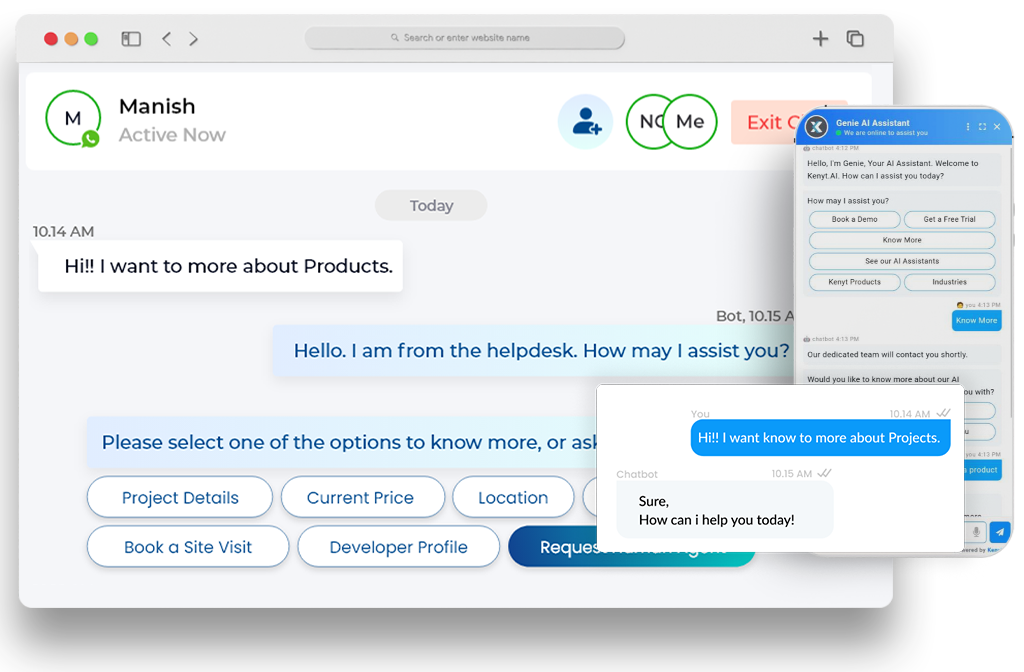Switch to the NC view circle
Screen dimensions: 1024x672
click(648, 121)
